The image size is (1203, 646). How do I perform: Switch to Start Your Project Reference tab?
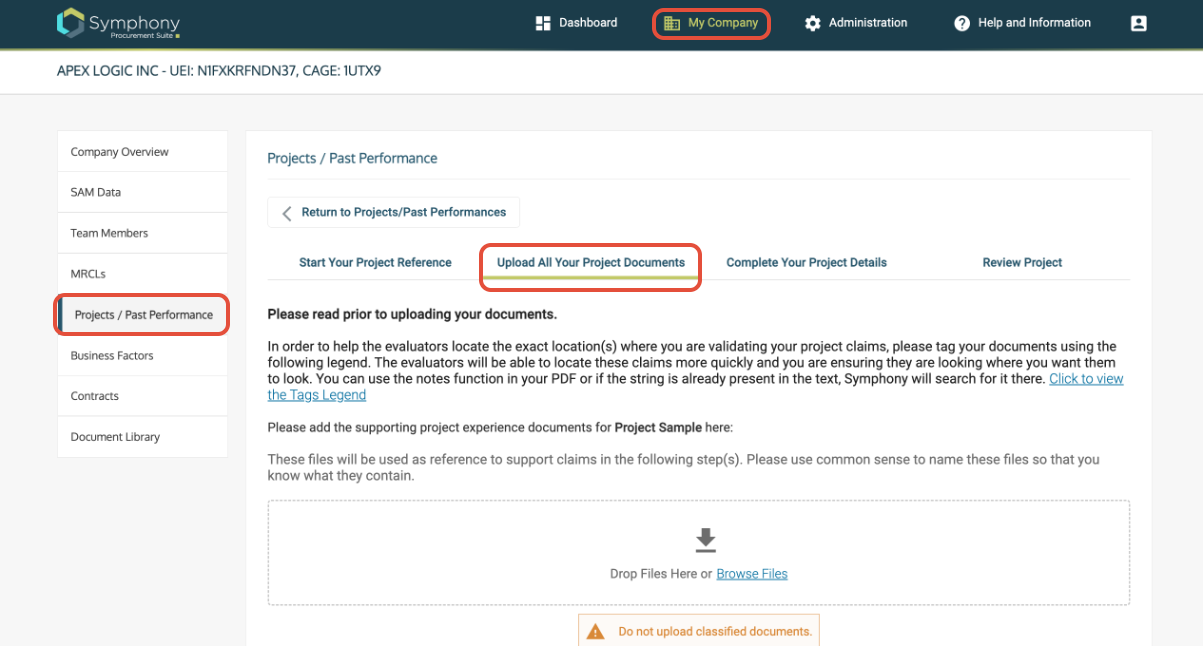(375, 263)
